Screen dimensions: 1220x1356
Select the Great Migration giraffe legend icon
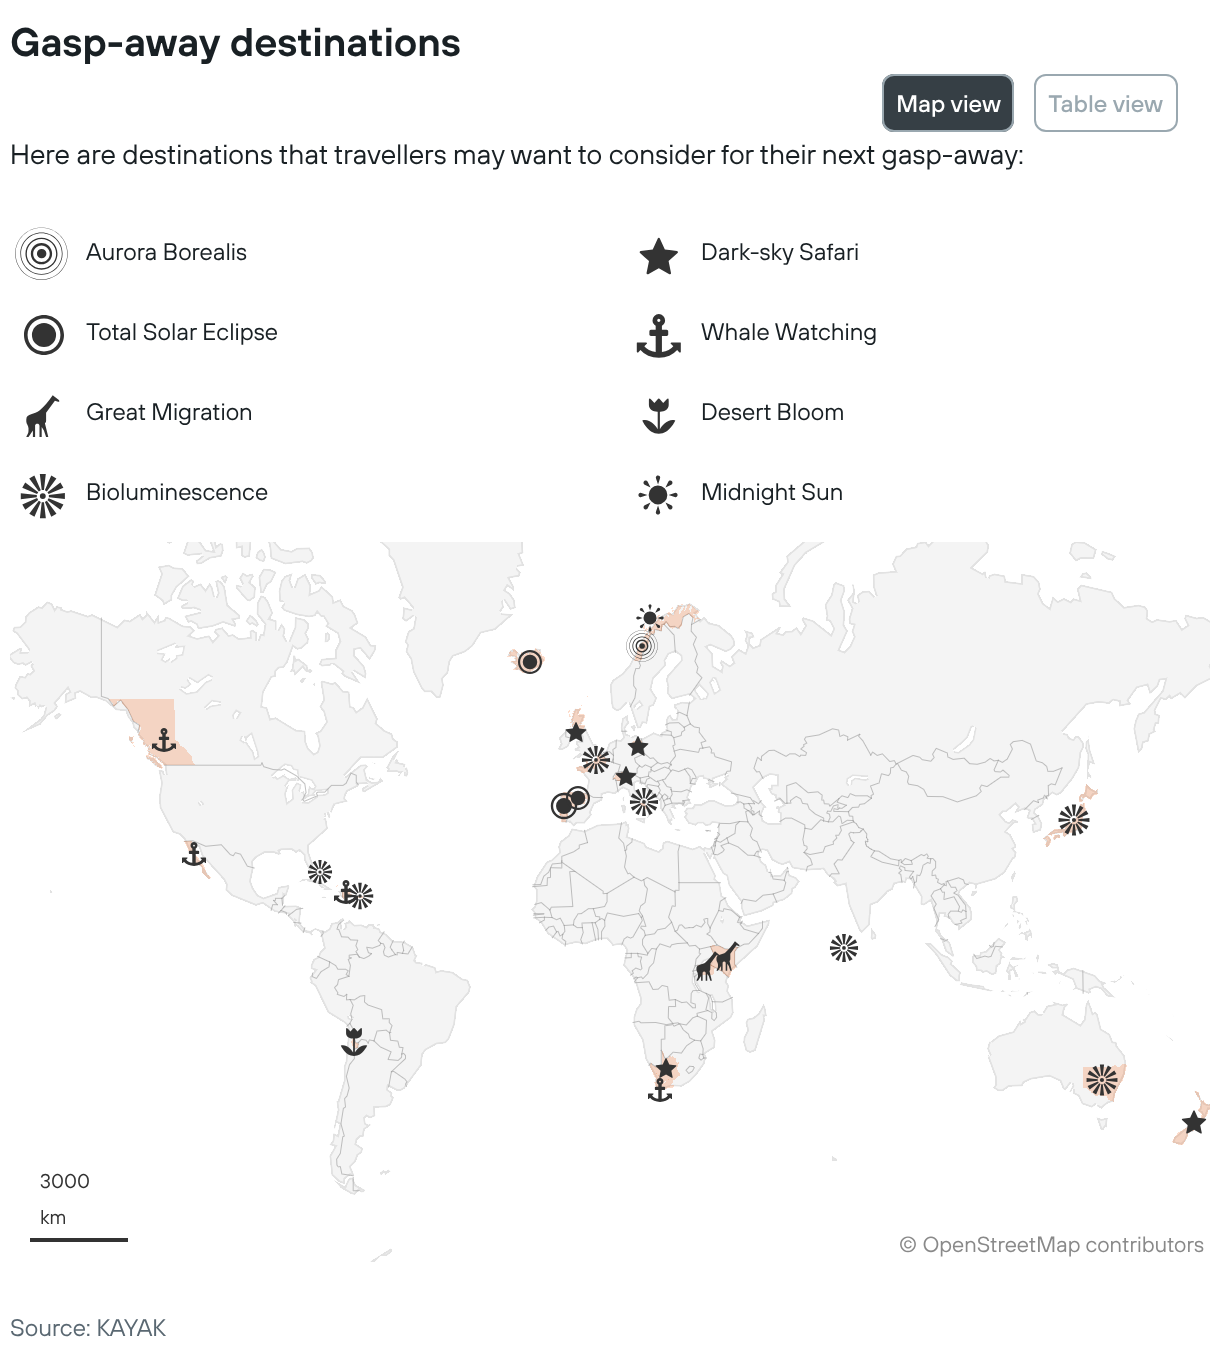(42, 415)
